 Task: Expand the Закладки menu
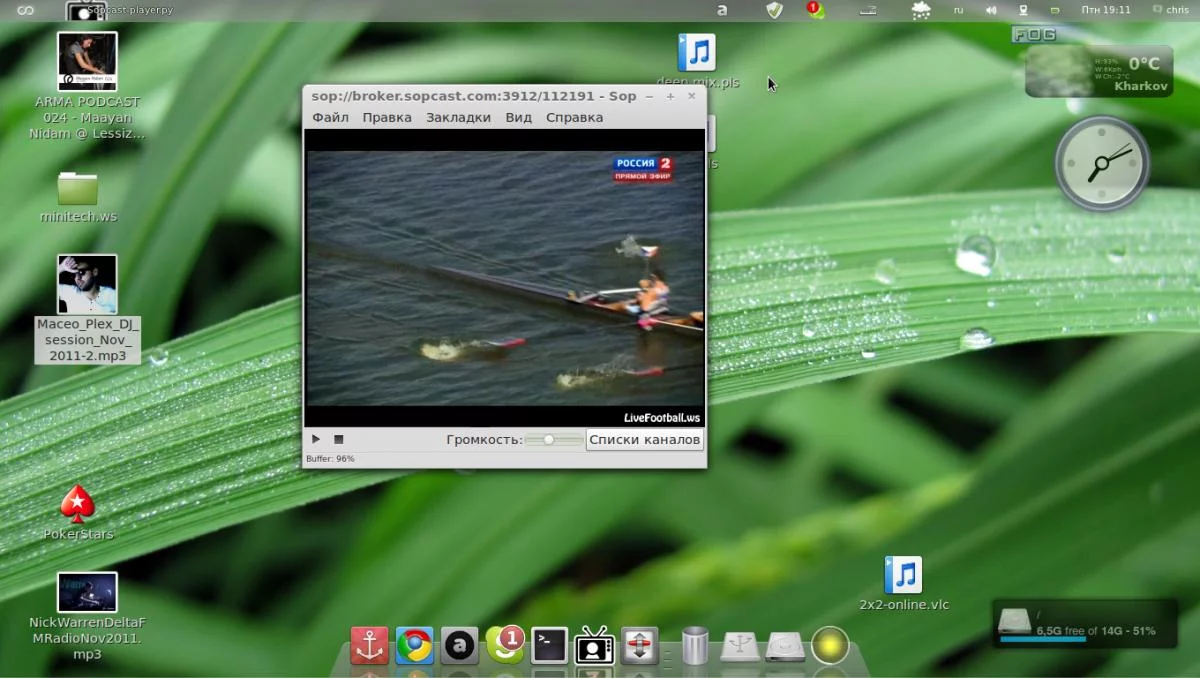pos(458,117)
